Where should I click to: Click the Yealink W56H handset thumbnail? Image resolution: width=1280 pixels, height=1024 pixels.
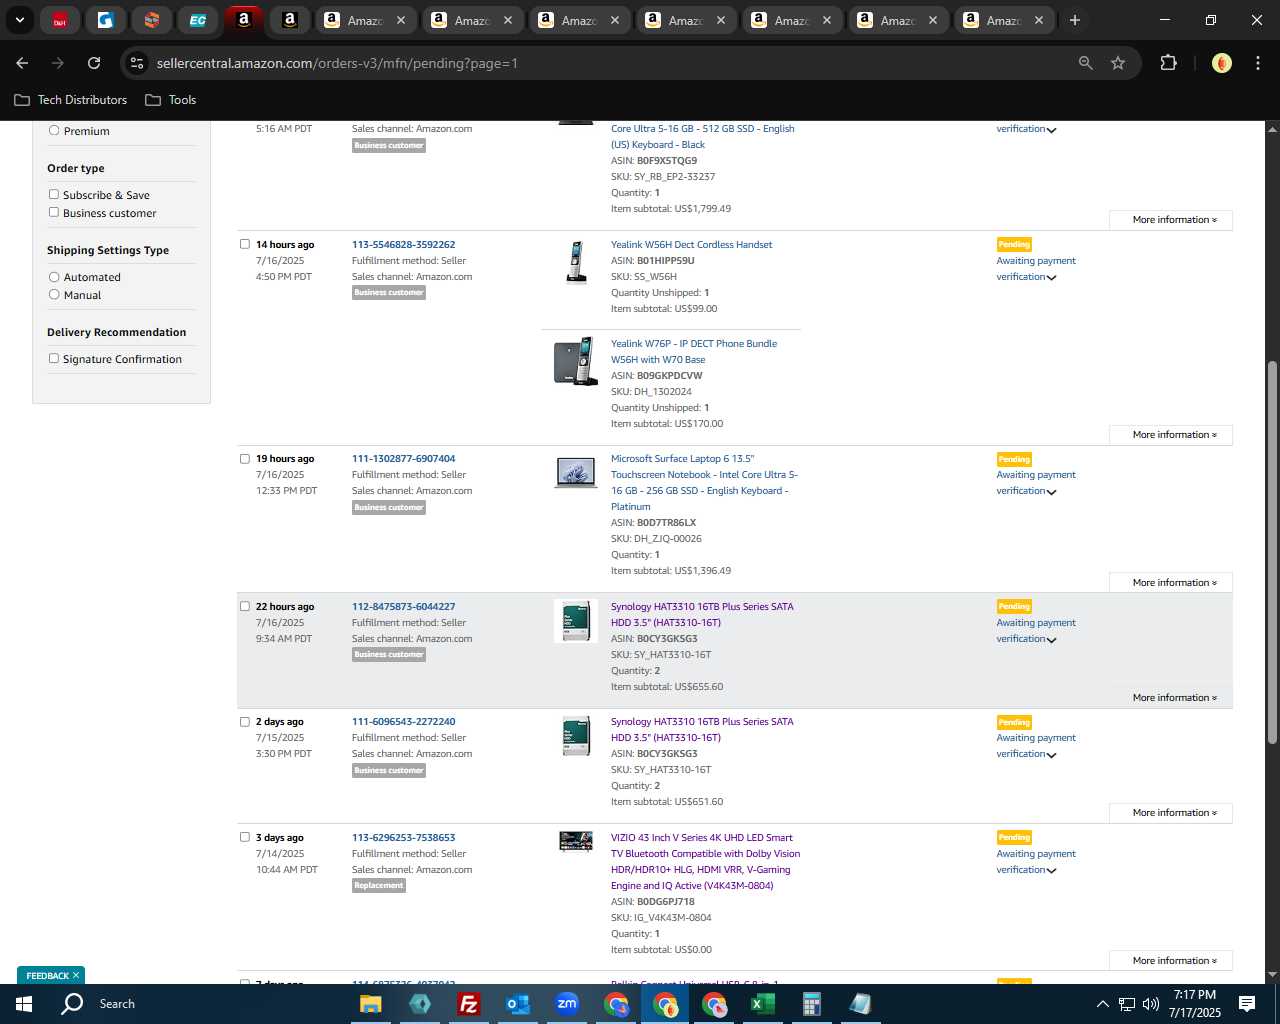point(576,262)
